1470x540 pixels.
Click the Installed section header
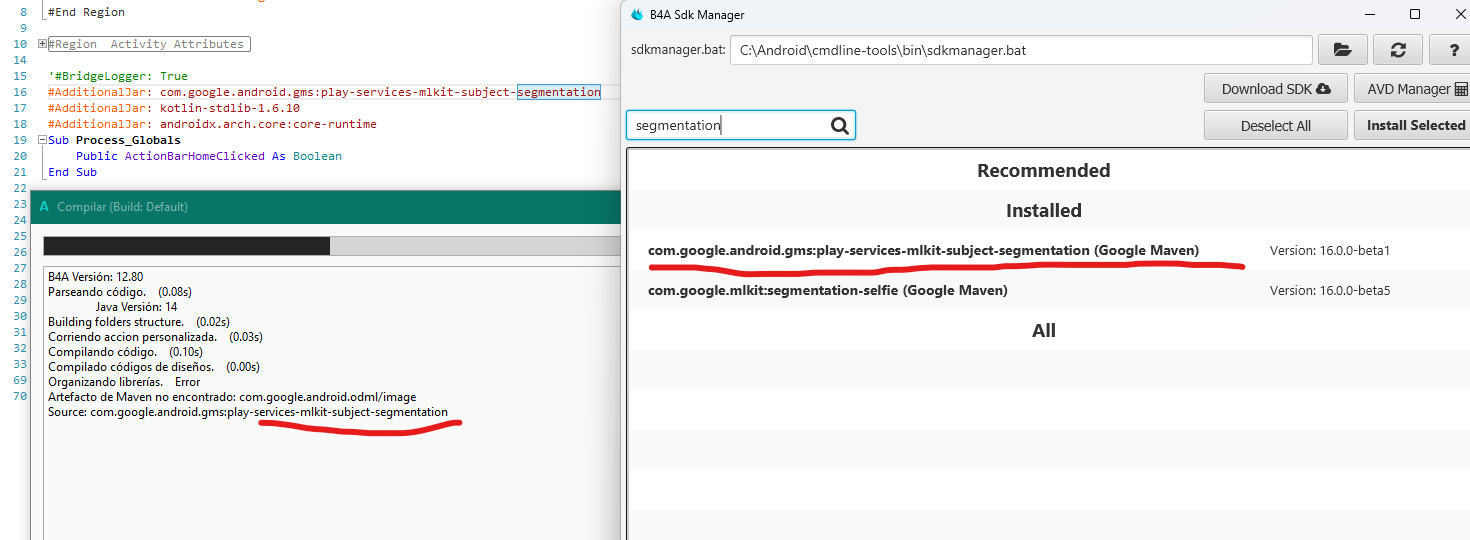click(1044, 211)
